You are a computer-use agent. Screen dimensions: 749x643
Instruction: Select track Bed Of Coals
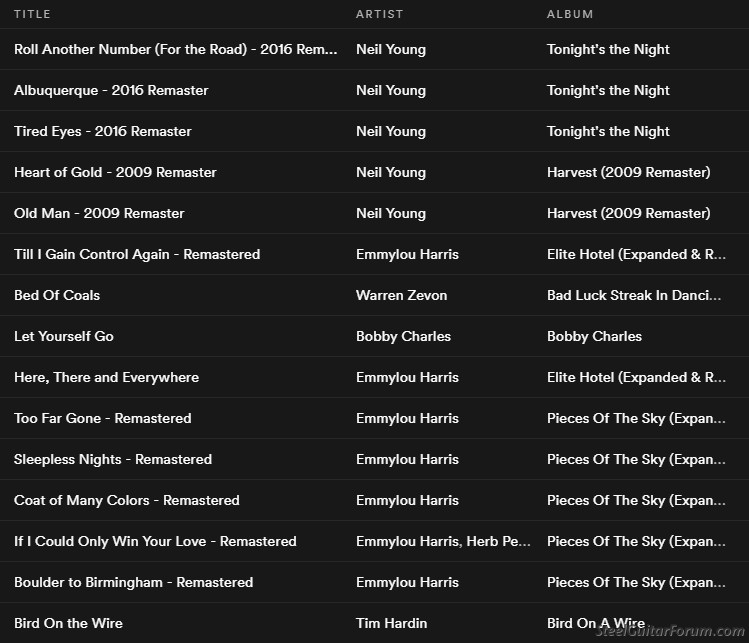(x=57, y=295)
